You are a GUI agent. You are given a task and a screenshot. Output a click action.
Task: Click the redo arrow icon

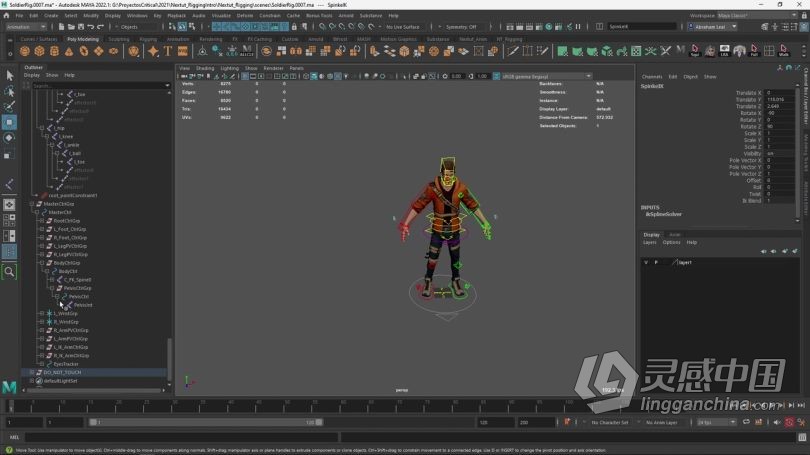click(100, 26)
